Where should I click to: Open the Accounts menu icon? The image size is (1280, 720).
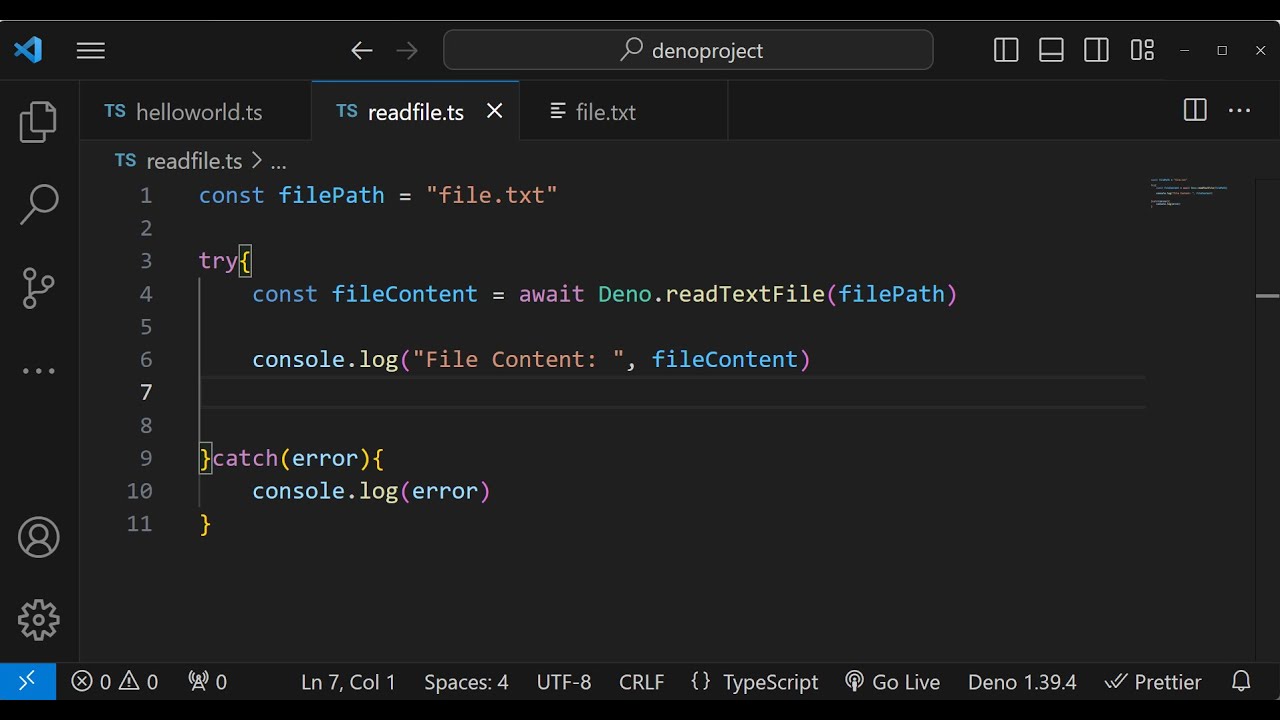tap(39, 539)
